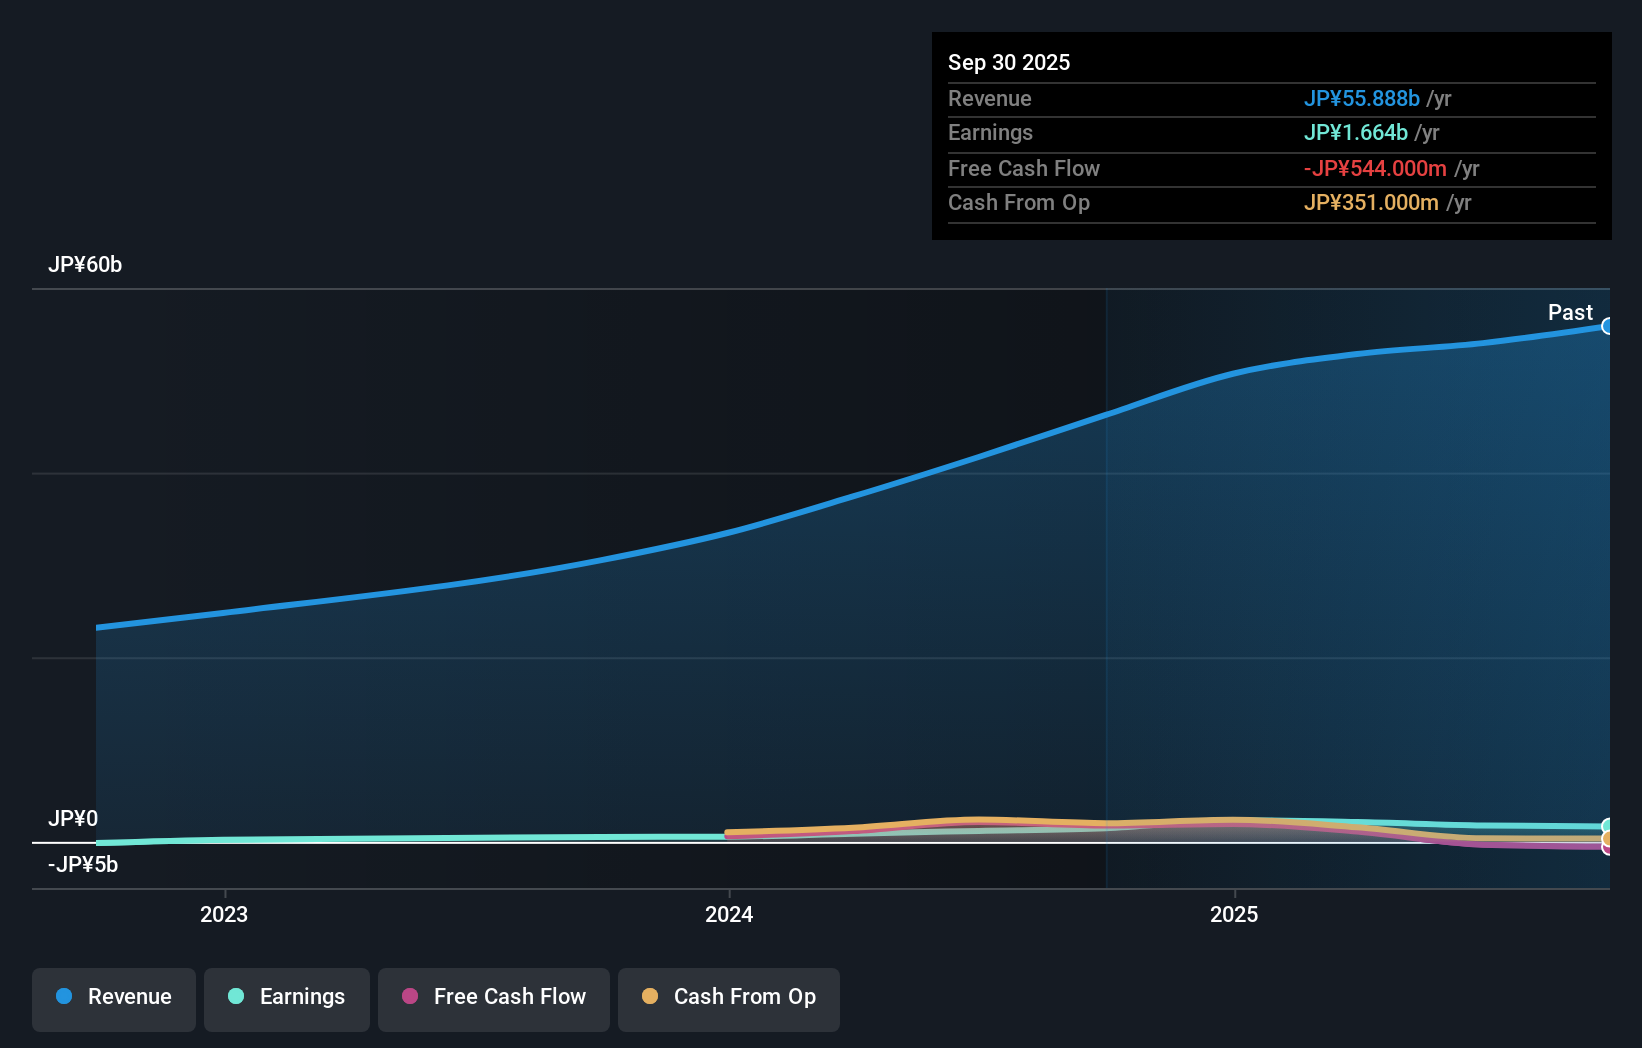Click the -JP¥544.000m Free Cash Flow value
This screenshot has height=1048, width=1642.
tap(1374, 168)
